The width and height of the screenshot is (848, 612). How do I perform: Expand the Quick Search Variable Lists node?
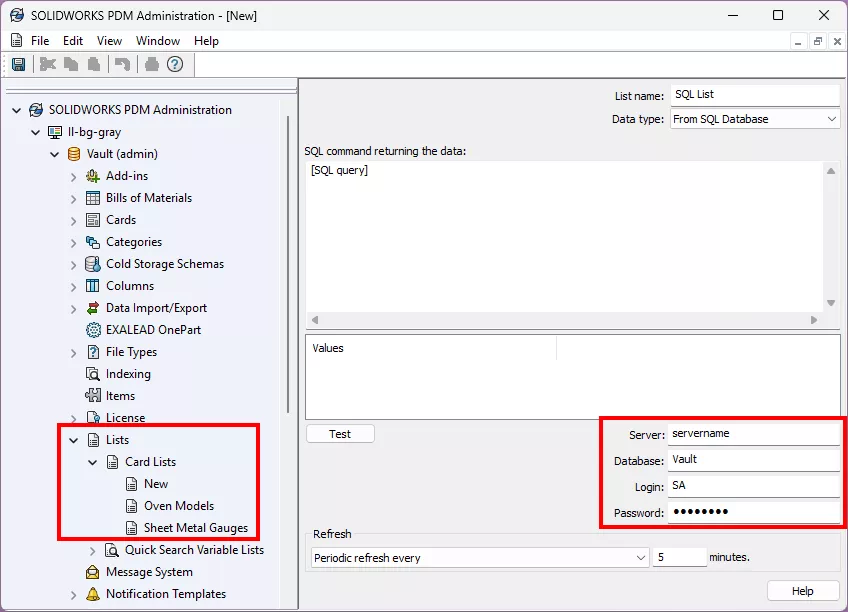(x=93, y=550)
